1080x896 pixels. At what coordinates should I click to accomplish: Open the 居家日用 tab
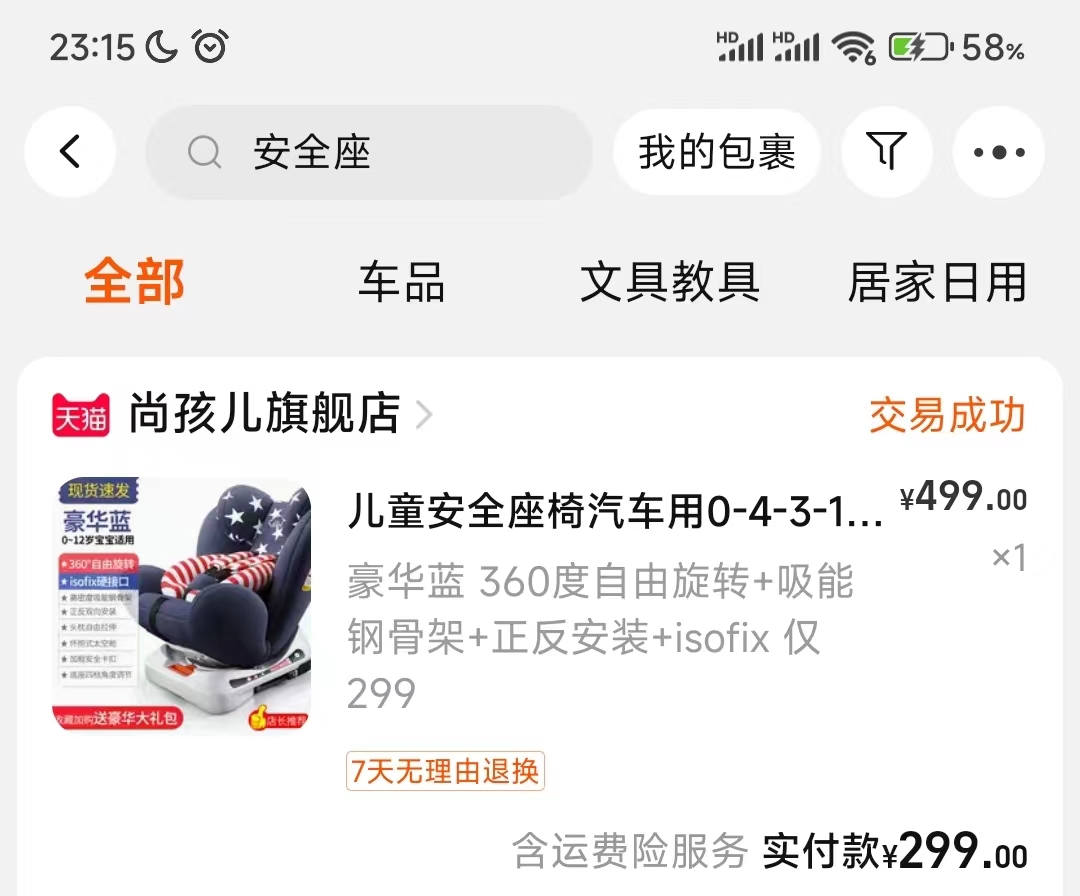[x=937, y=282]
